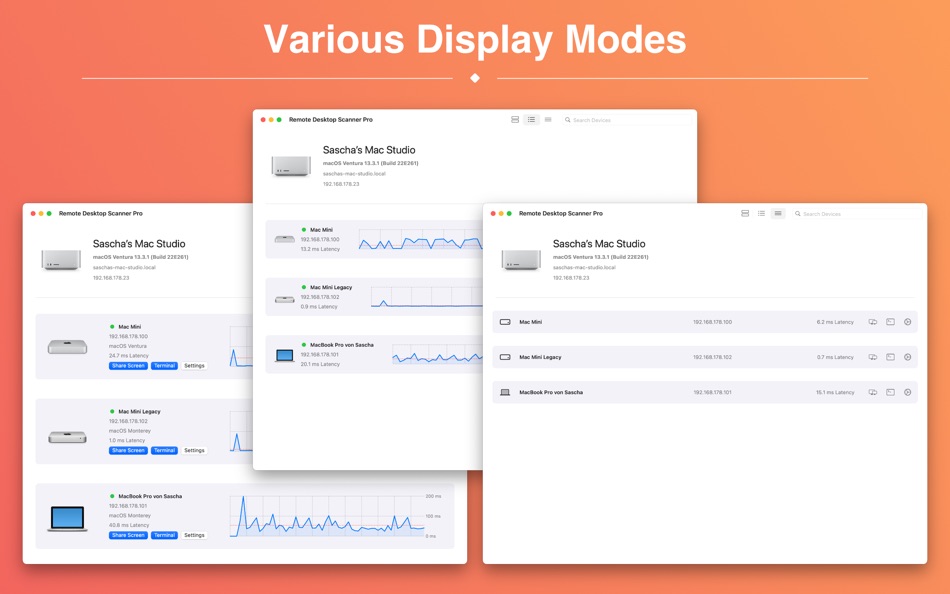Choose medium list view icon in middle graph-list window
The width and height of the screenshot is (950, 594).
[x=531, y=119]
